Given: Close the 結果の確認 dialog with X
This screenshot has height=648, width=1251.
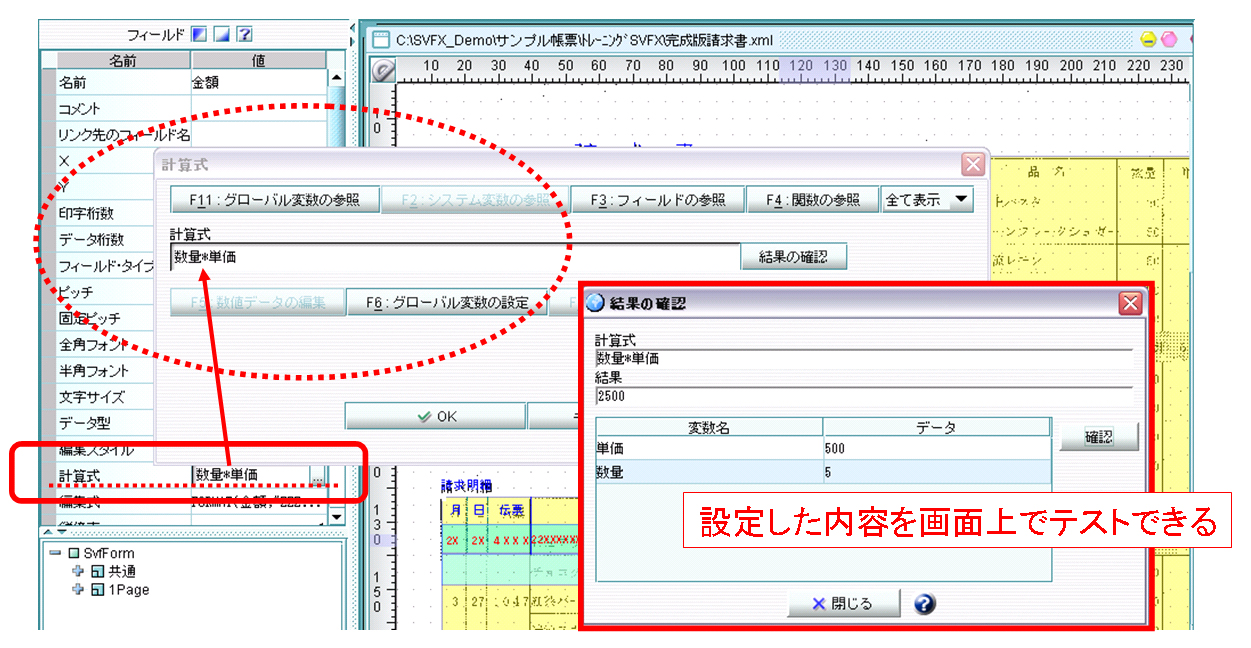Looking at the screenshot, I should click(1130, 304).
